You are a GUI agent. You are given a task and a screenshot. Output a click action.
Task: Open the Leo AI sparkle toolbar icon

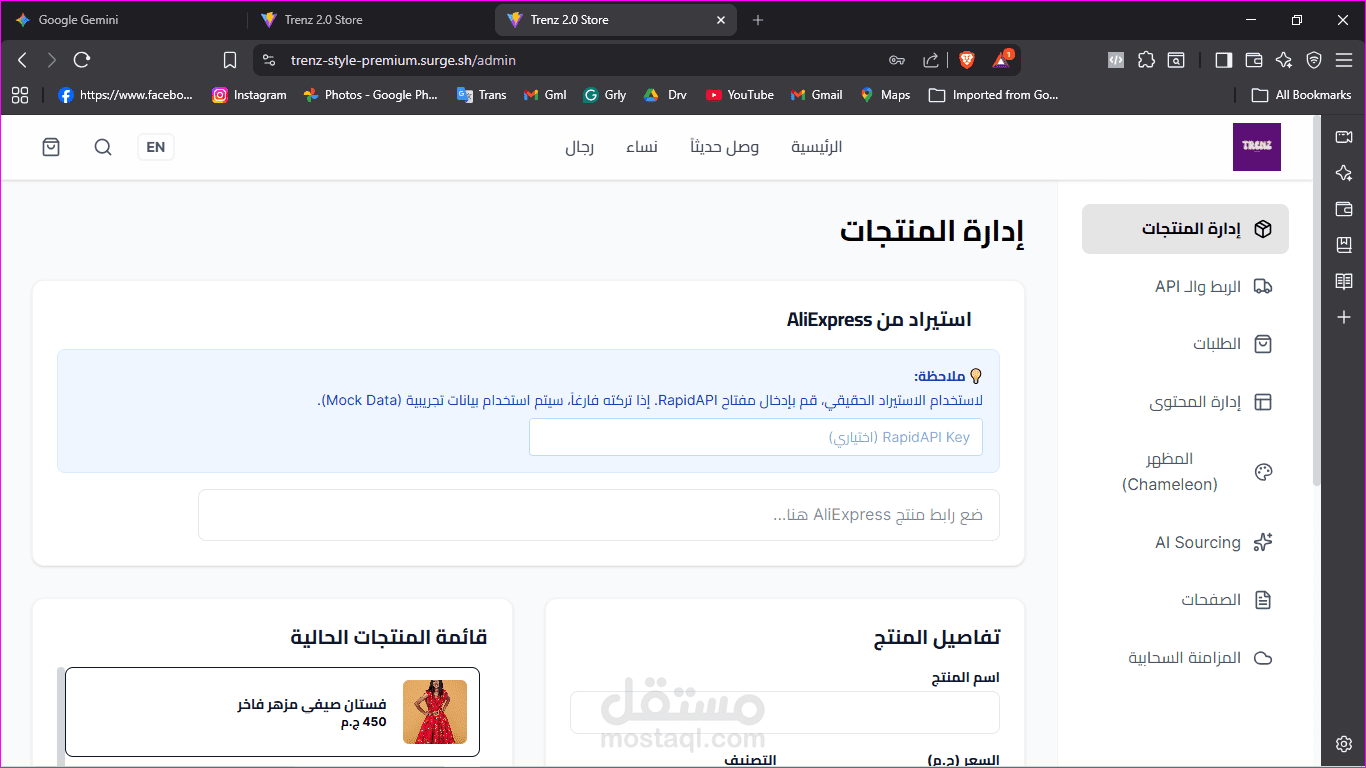point(1284,60)
